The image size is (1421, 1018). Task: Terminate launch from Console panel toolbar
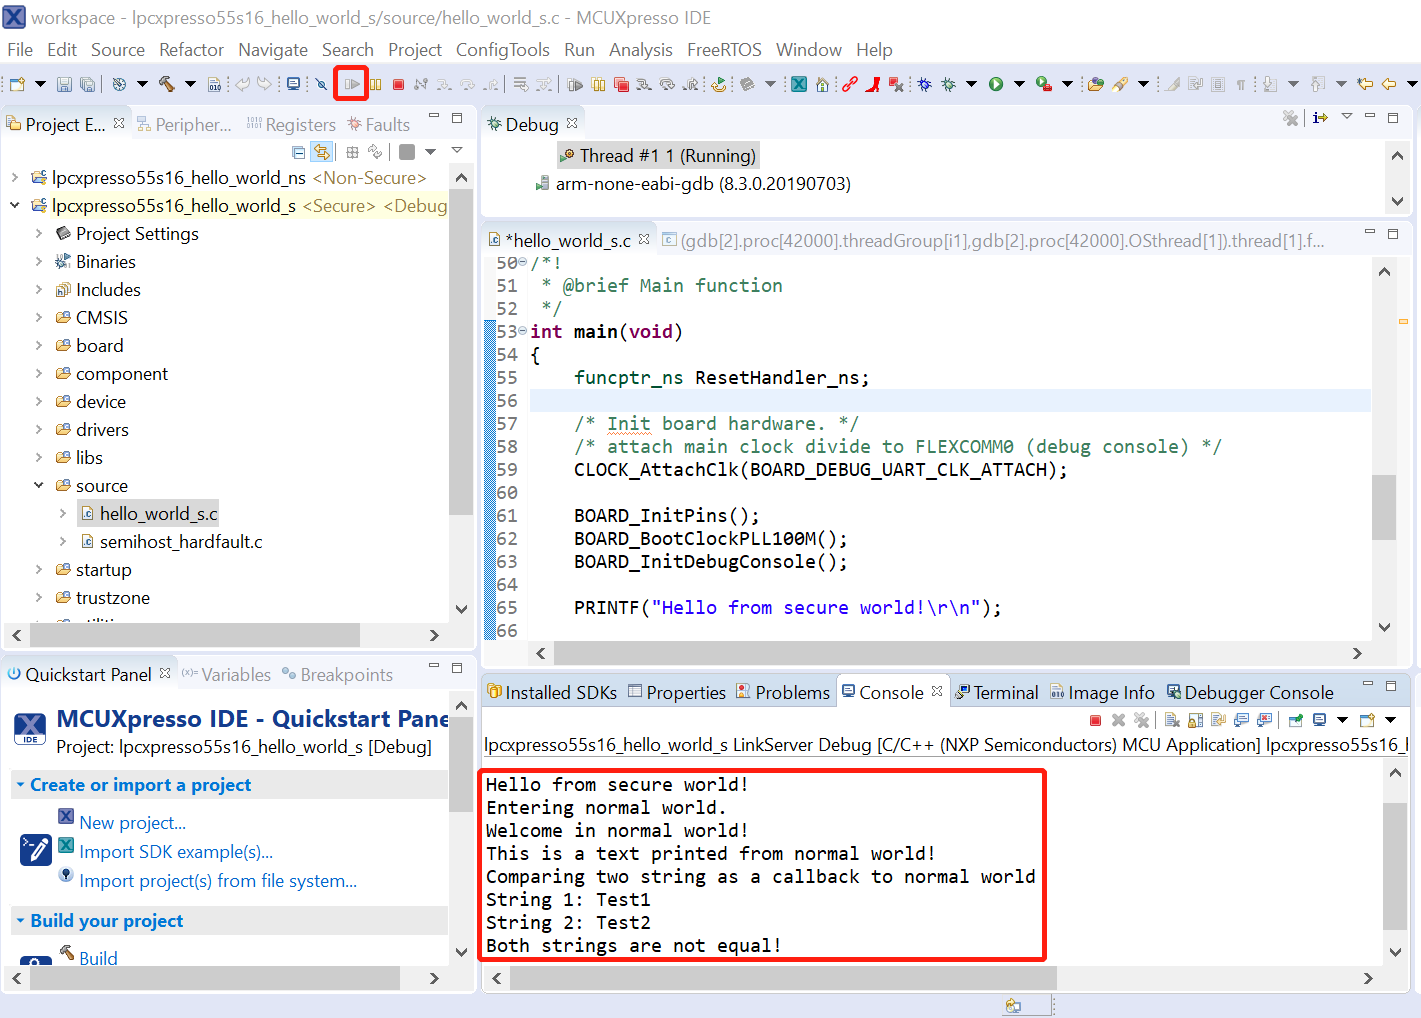(x=1095, y=720)
